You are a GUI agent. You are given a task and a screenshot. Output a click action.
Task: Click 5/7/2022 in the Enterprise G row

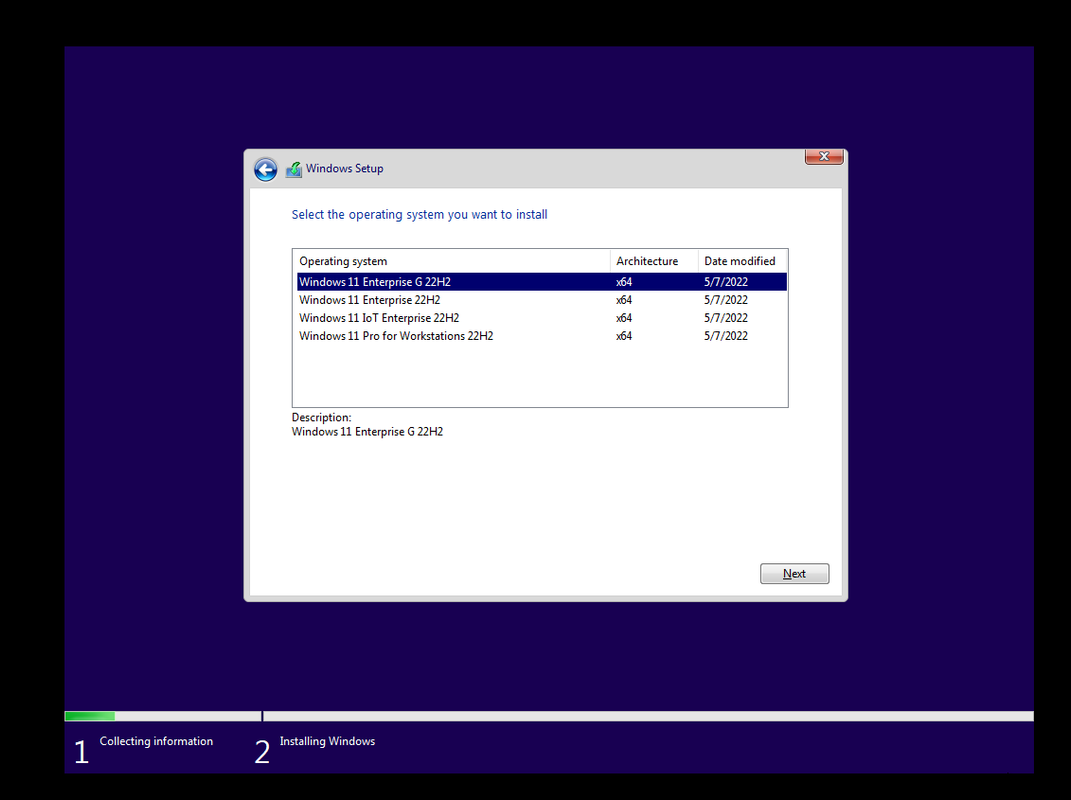click(x=725, y=281)
